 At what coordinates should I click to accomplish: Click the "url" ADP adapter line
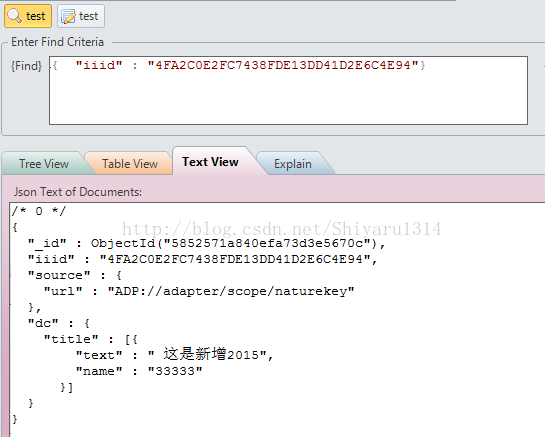pos(199,291)
